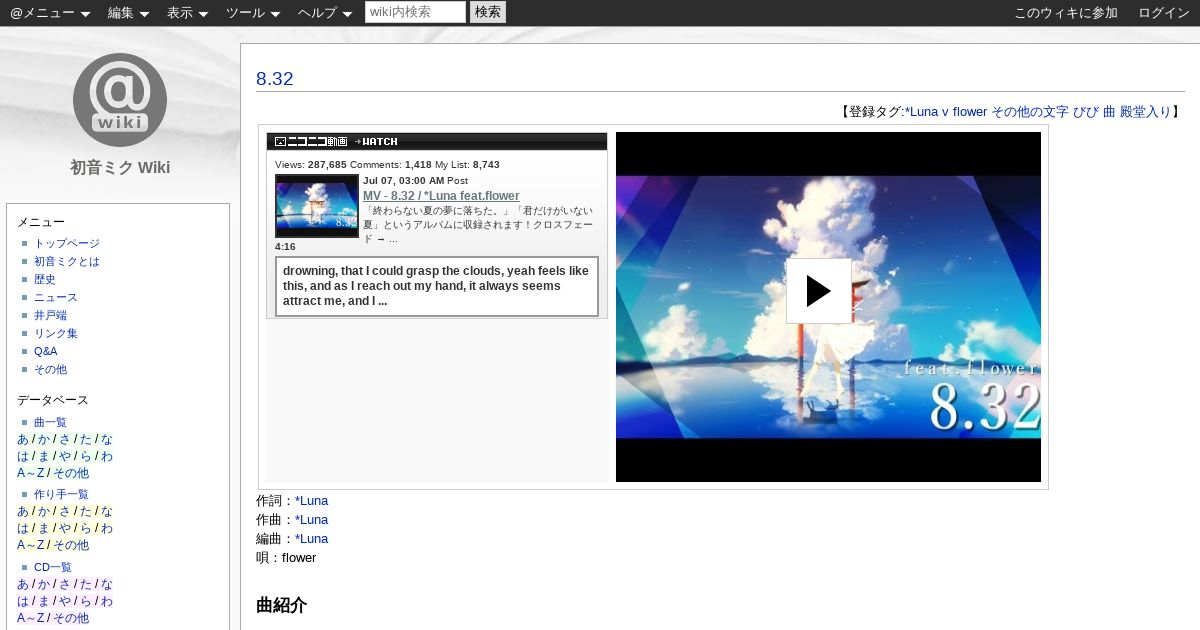The width and height of the screenshot is (1200, 630).
Task: Focus the wiki内検索 search field
Action: coord(415,12)
